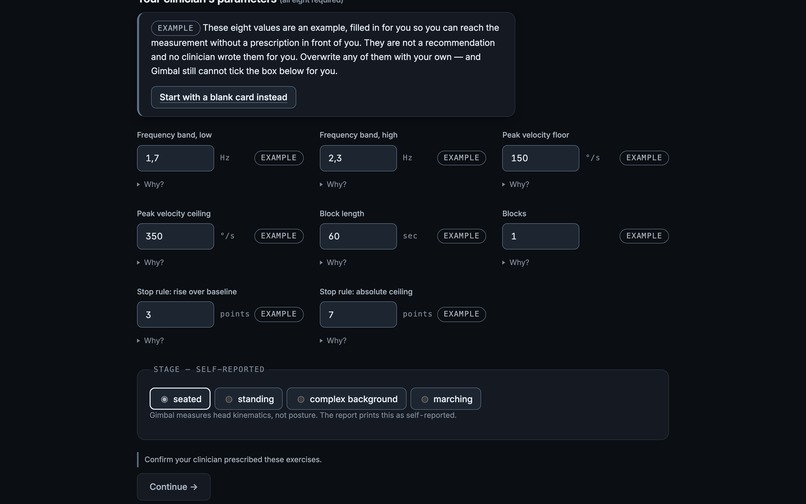Image resolution: width=806 pixels, height=504 pixels.
Task: Edit the Block length field
Action: tap(358, 236)
